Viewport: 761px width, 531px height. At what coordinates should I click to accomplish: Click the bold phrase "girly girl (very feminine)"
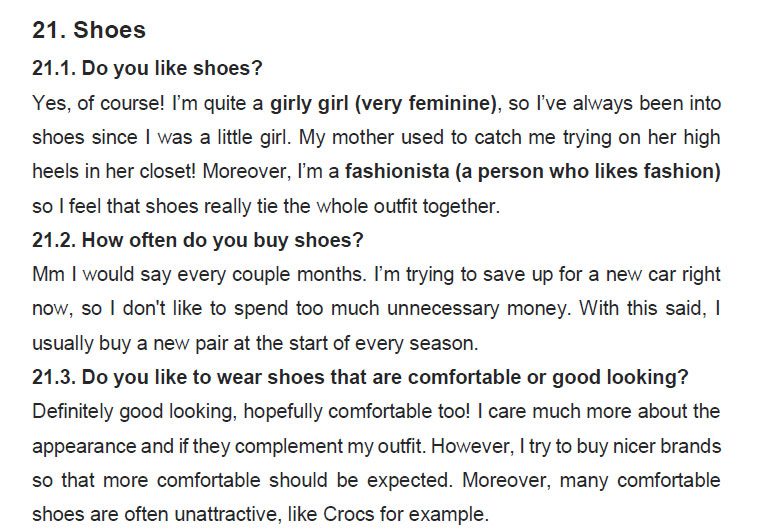pyautogui.click(x=382, y=103)
